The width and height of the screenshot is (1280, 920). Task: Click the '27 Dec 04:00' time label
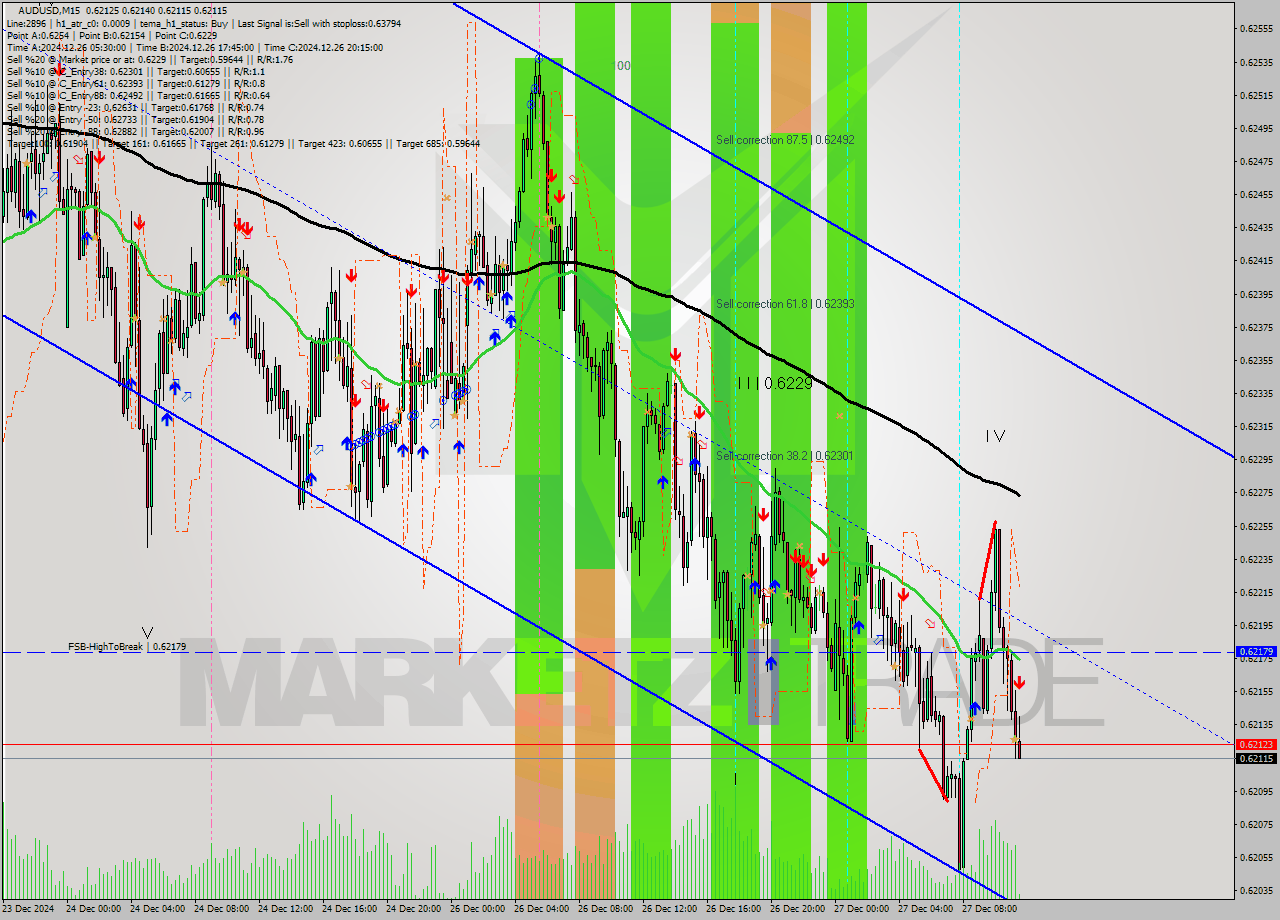[x=925, y=909]
